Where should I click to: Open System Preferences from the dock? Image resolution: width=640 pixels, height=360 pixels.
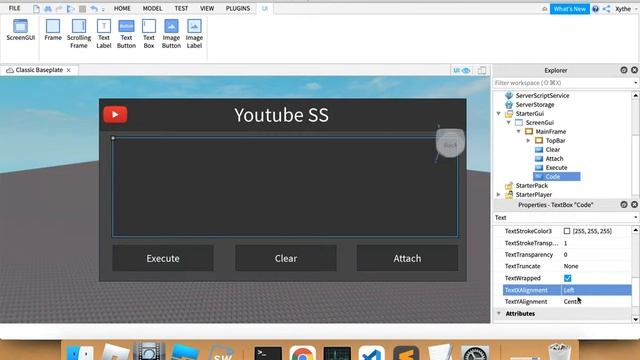[475, 353]
